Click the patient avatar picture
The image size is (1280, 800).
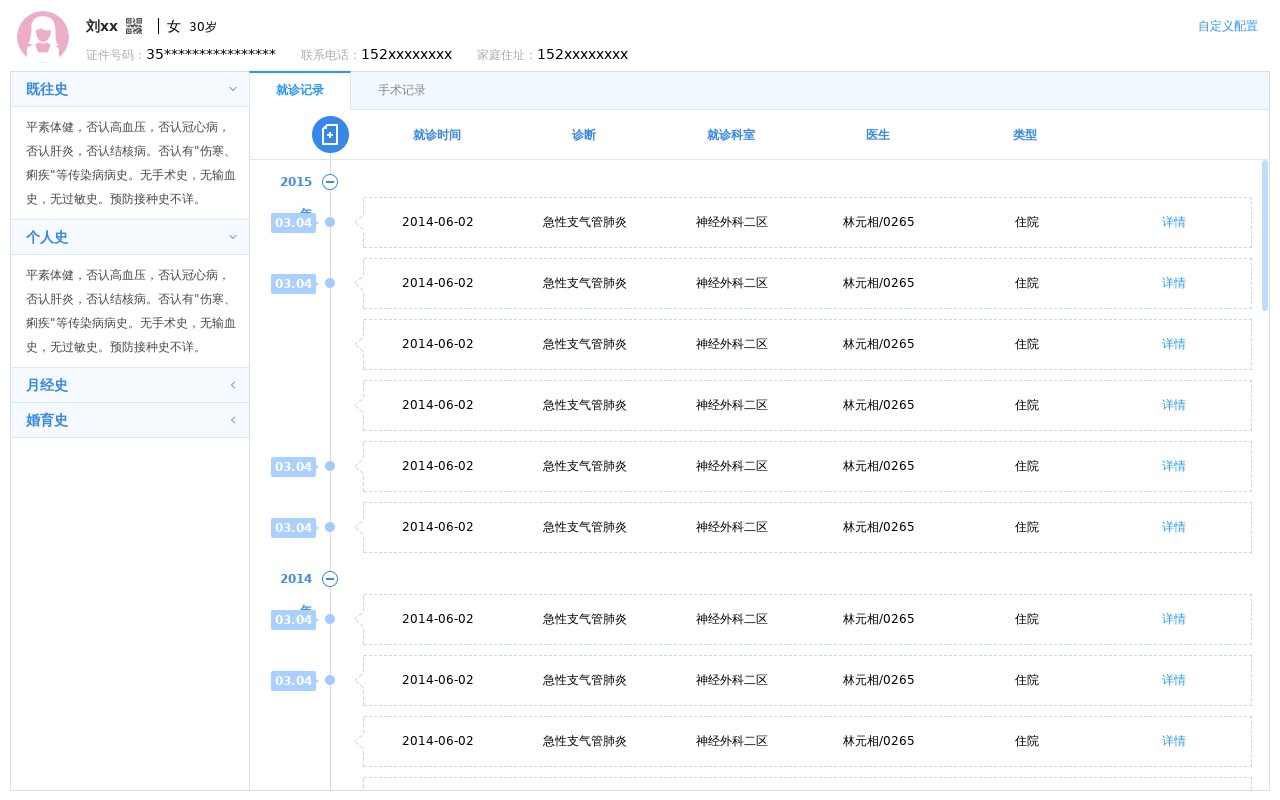click(x=43, y=37)
